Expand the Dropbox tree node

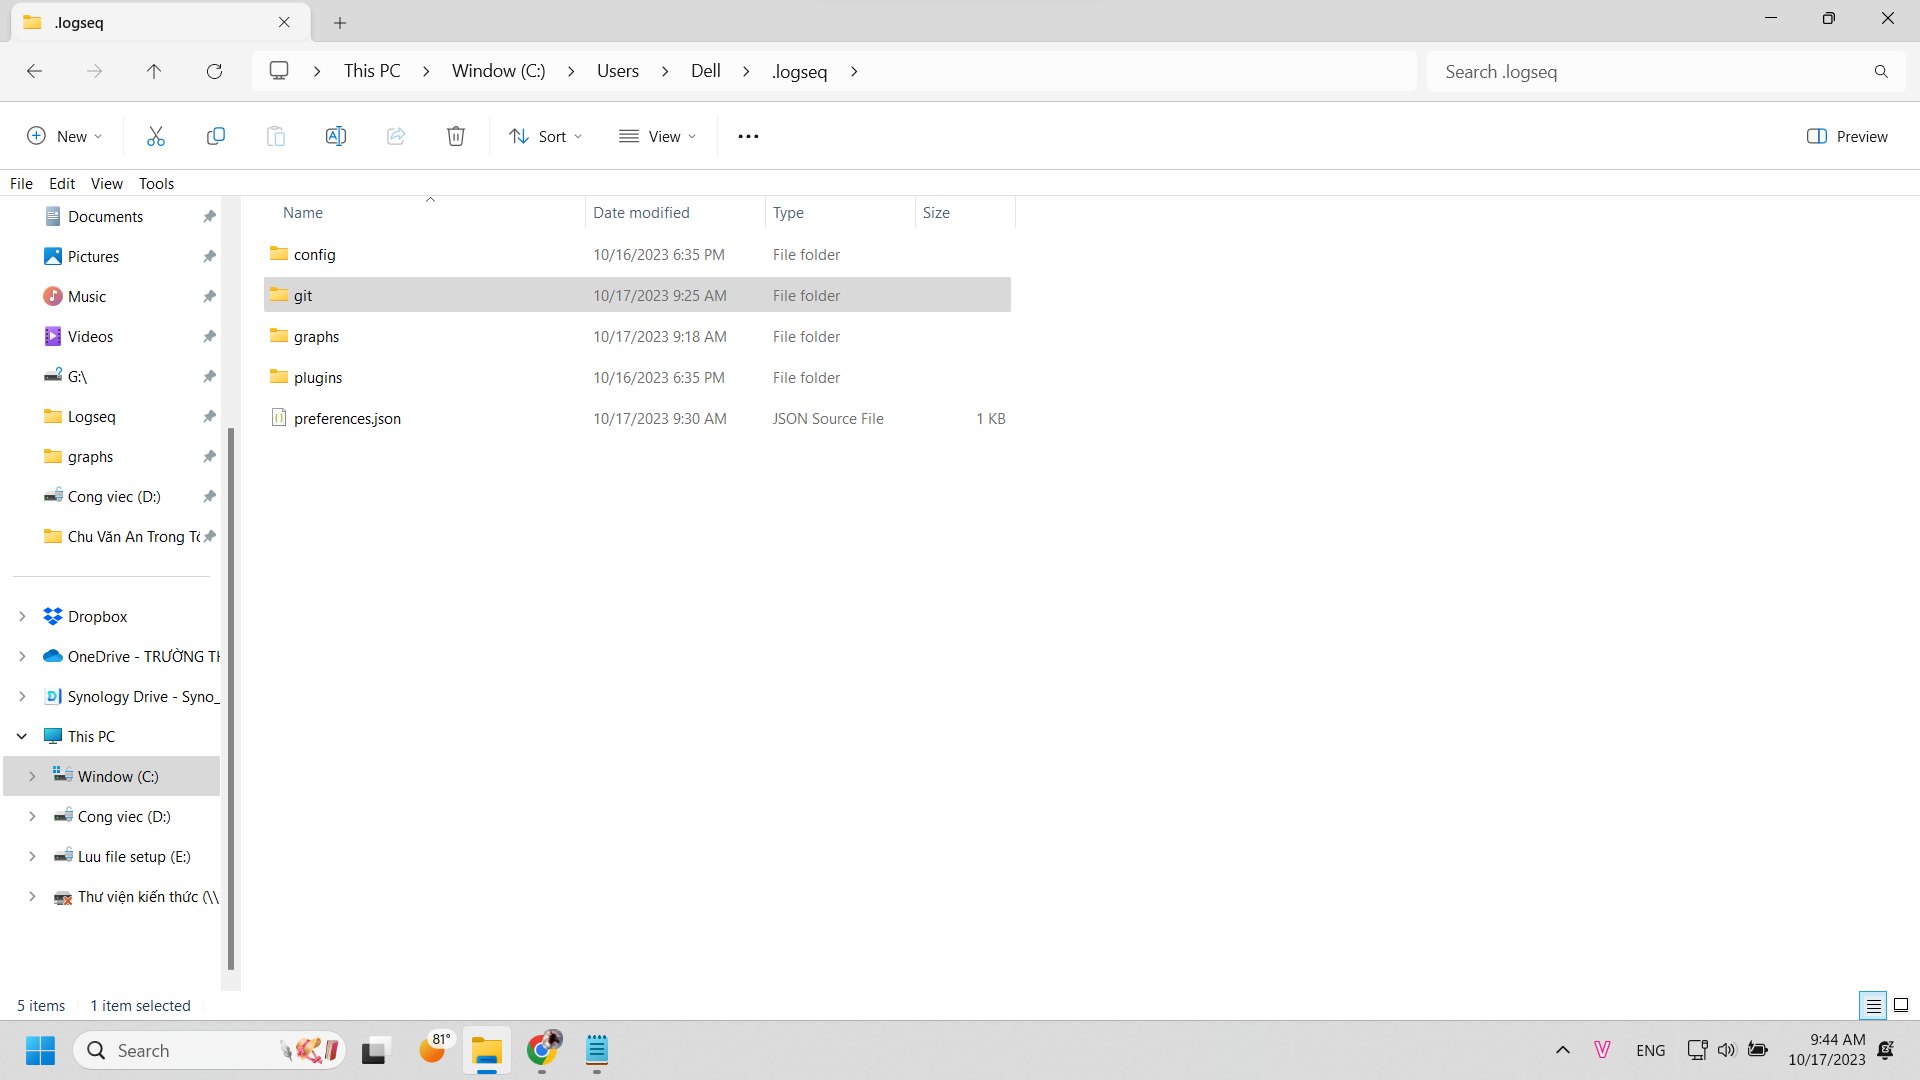tap(22, 617)
